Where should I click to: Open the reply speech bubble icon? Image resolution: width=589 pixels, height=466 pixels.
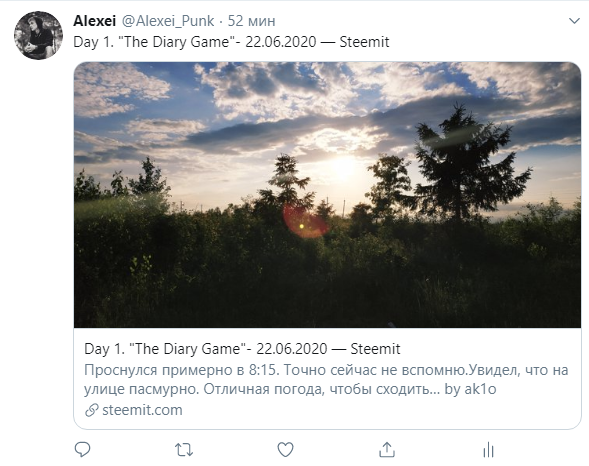[82, 449]
